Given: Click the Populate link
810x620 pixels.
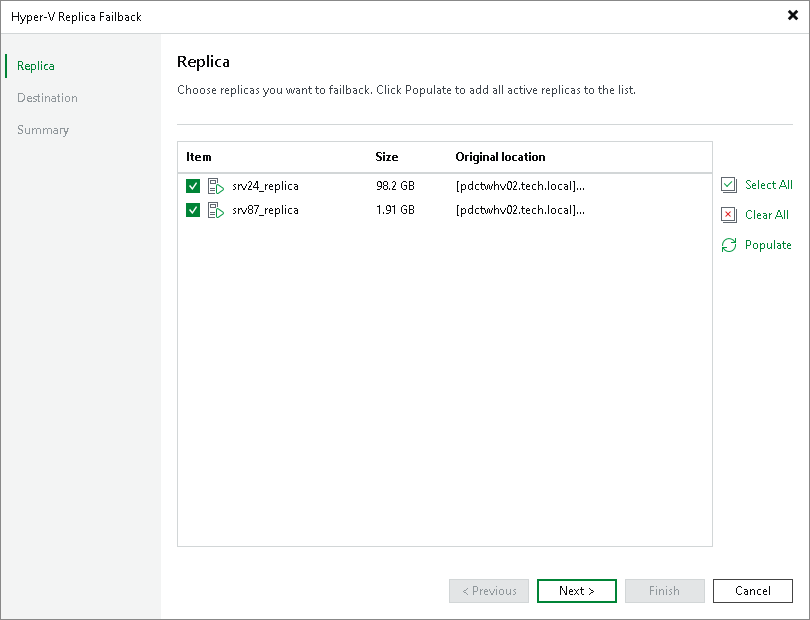Looking at the screenshot, I should (x=768, y=245).
